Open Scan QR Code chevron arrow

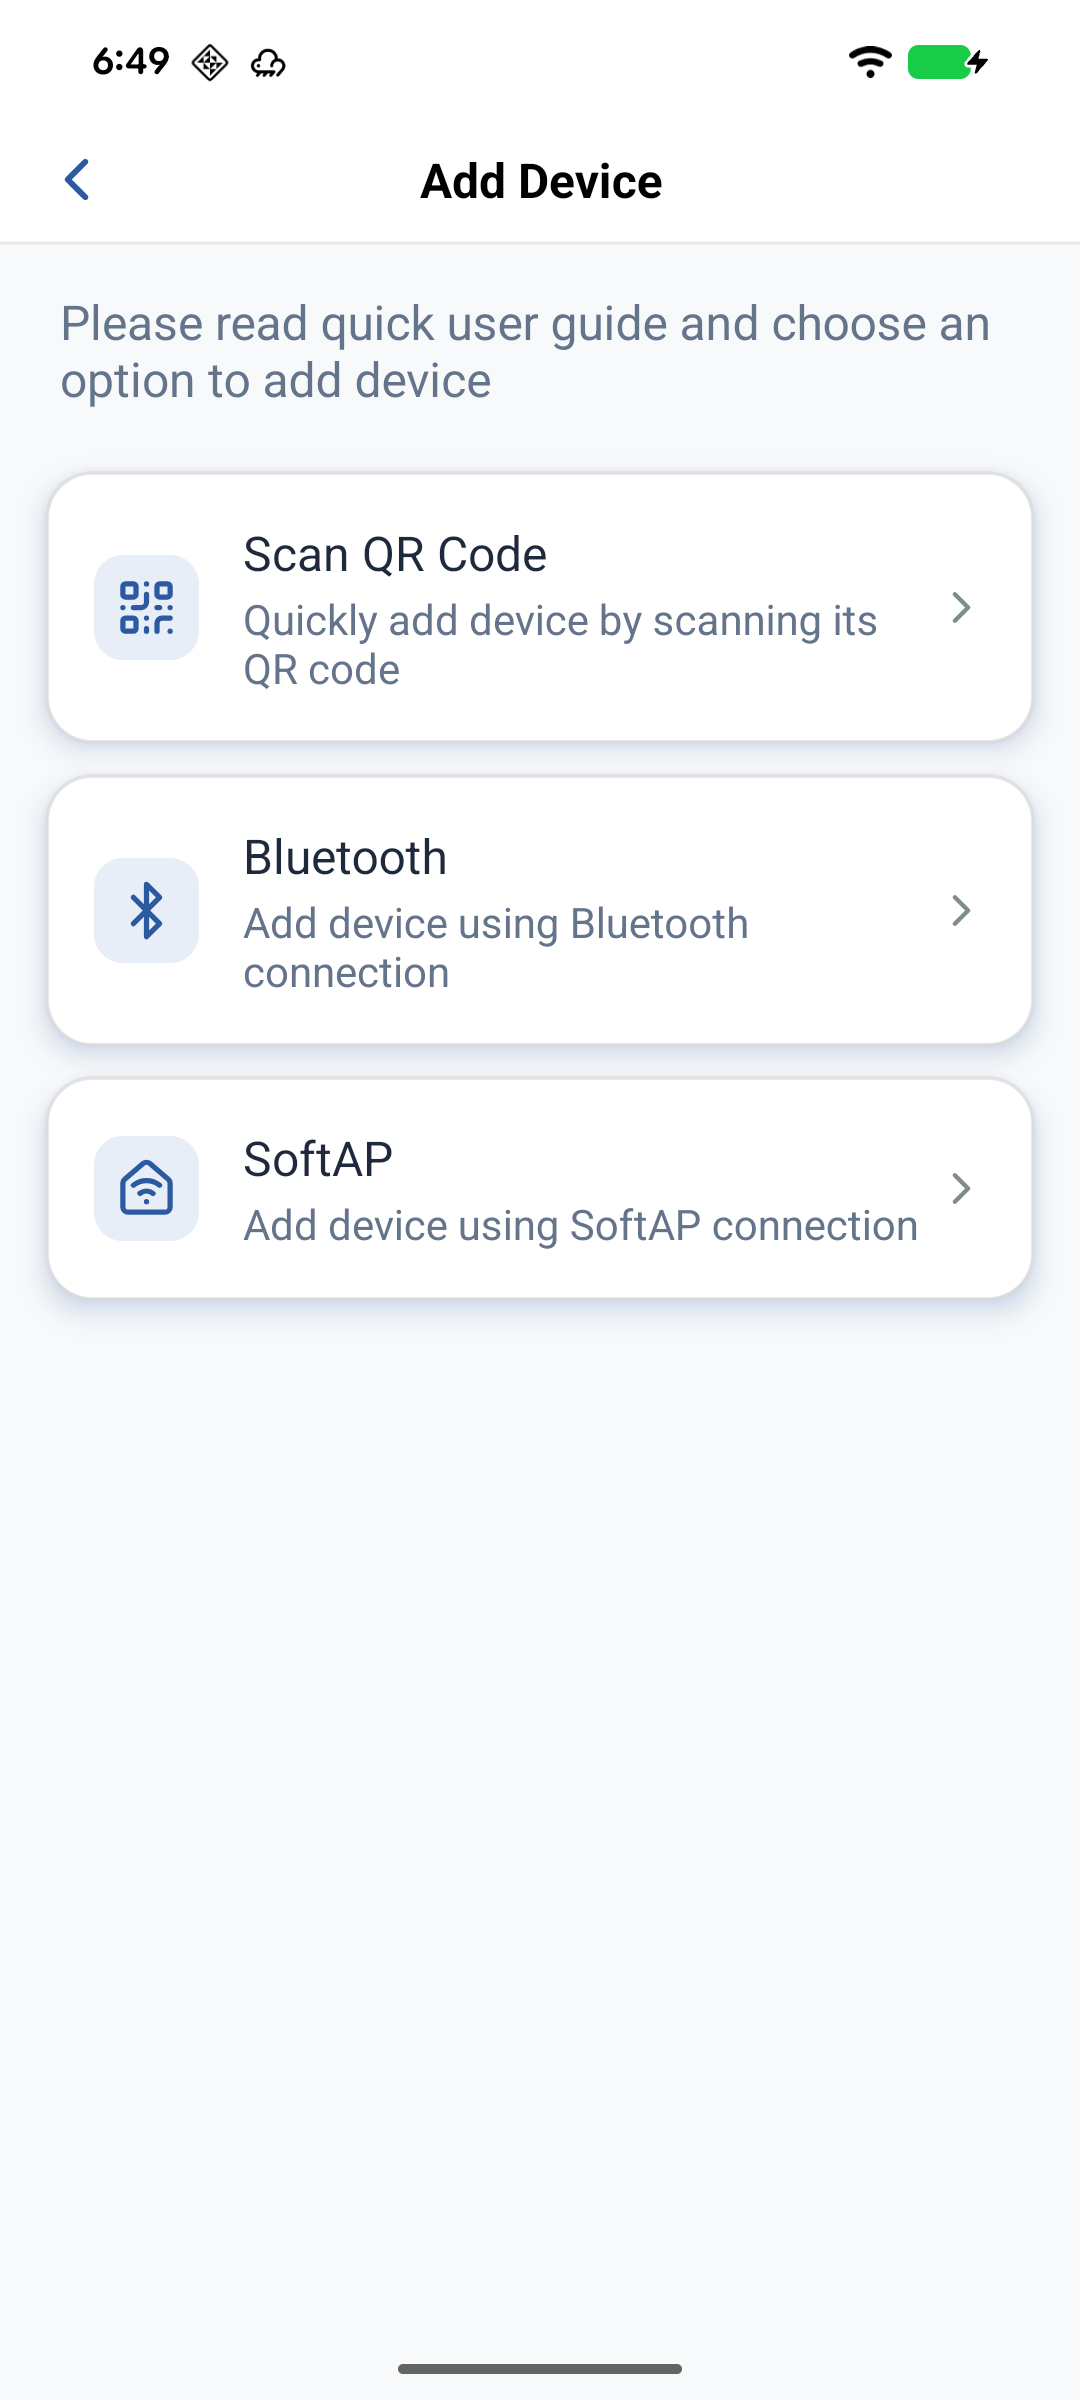[x=961, y=608]
